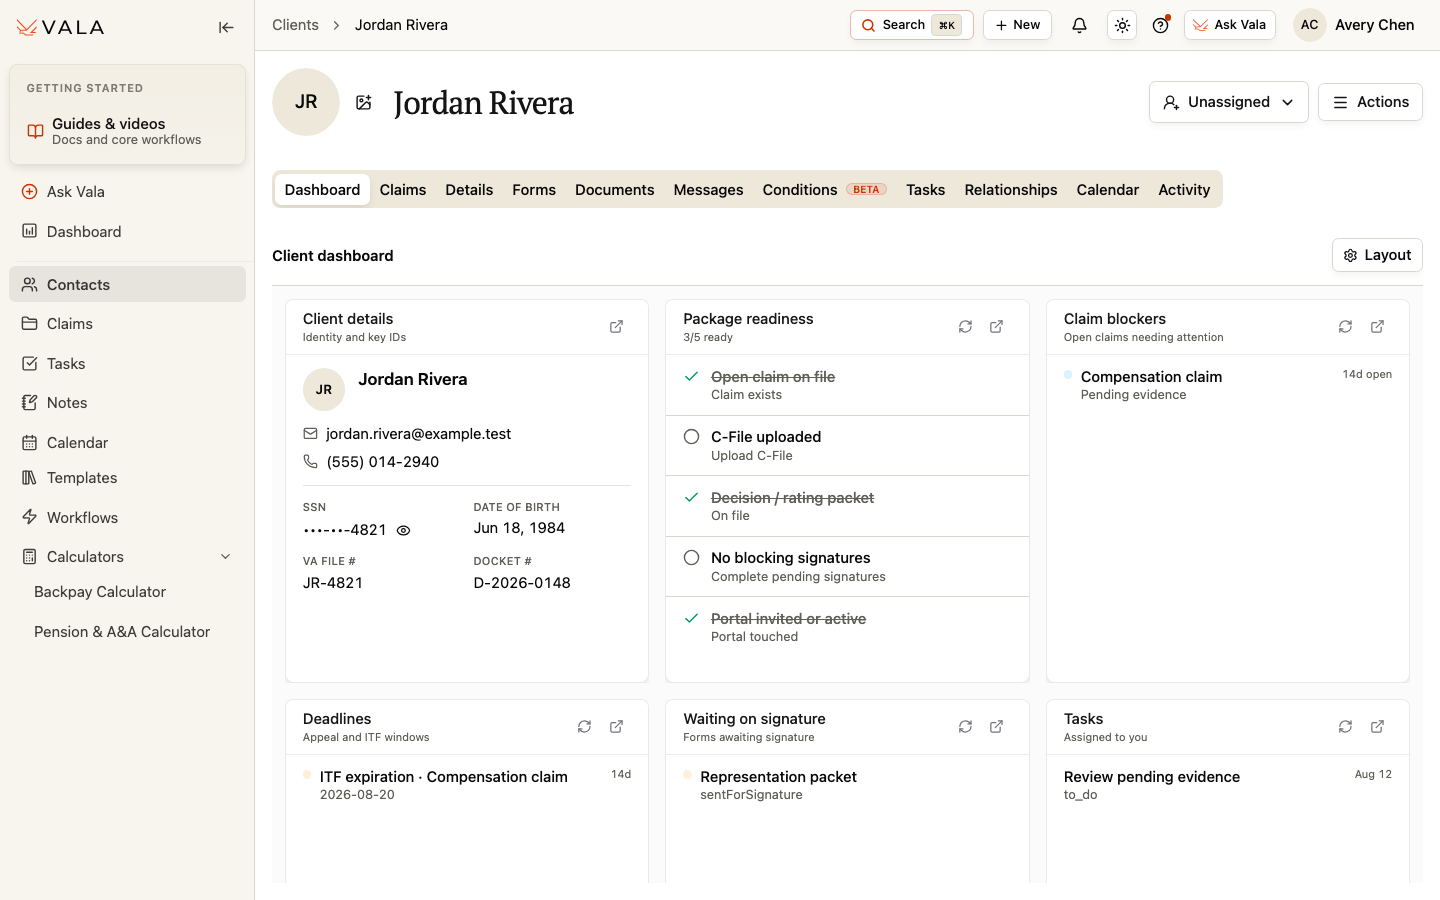Viewport: 1440px width, 900px height.
Task: Refresh the Package readiness card
Action: (x=965, y=327)
